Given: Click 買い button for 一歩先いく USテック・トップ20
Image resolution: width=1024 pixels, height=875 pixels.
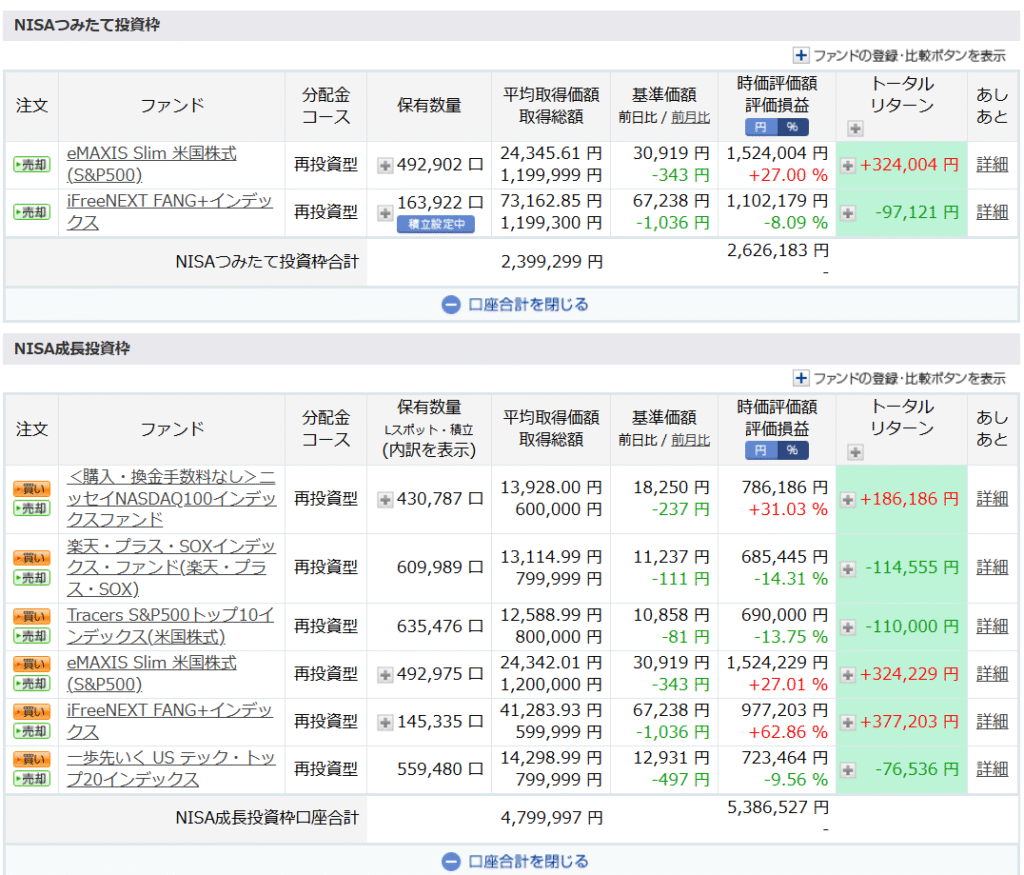Looking at the screenshot, I should coord(31,759).
